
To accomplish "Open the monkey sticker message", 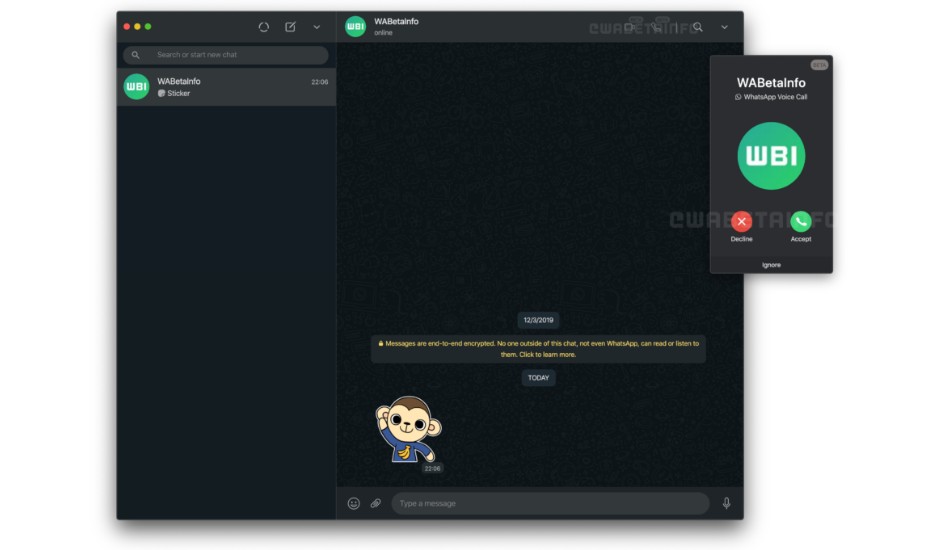I will (408, 429).
